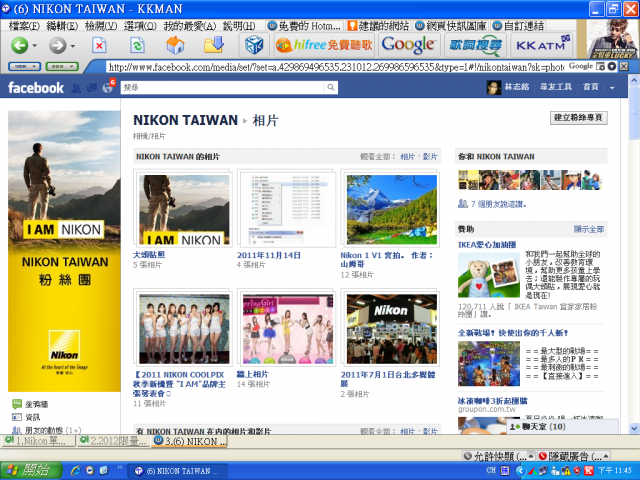Open the 編輯(E) menu

[x=62, y=26]
